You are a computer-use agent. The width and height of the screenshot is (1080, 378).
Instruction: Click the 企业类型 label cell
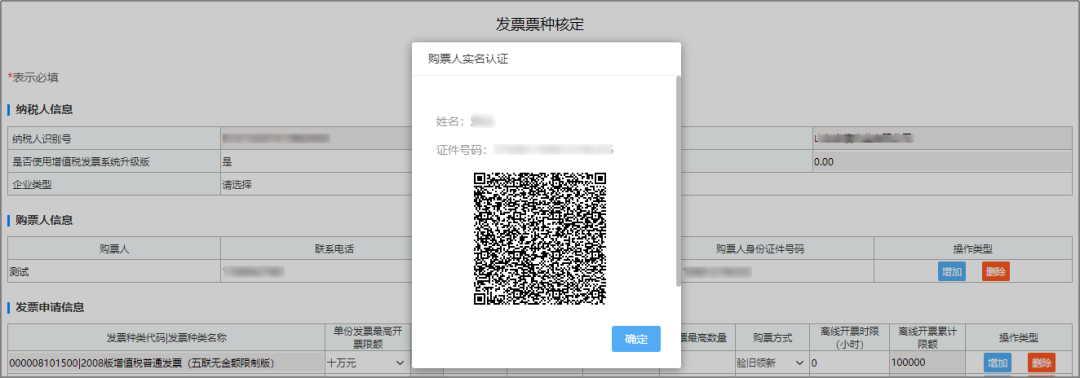114,185
